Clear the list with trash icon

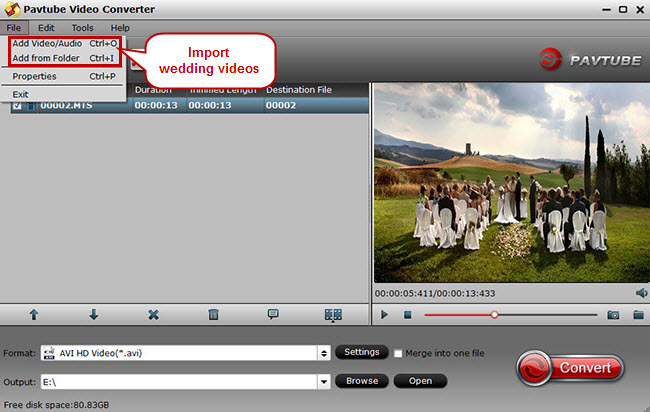click(x=213, y=315)
